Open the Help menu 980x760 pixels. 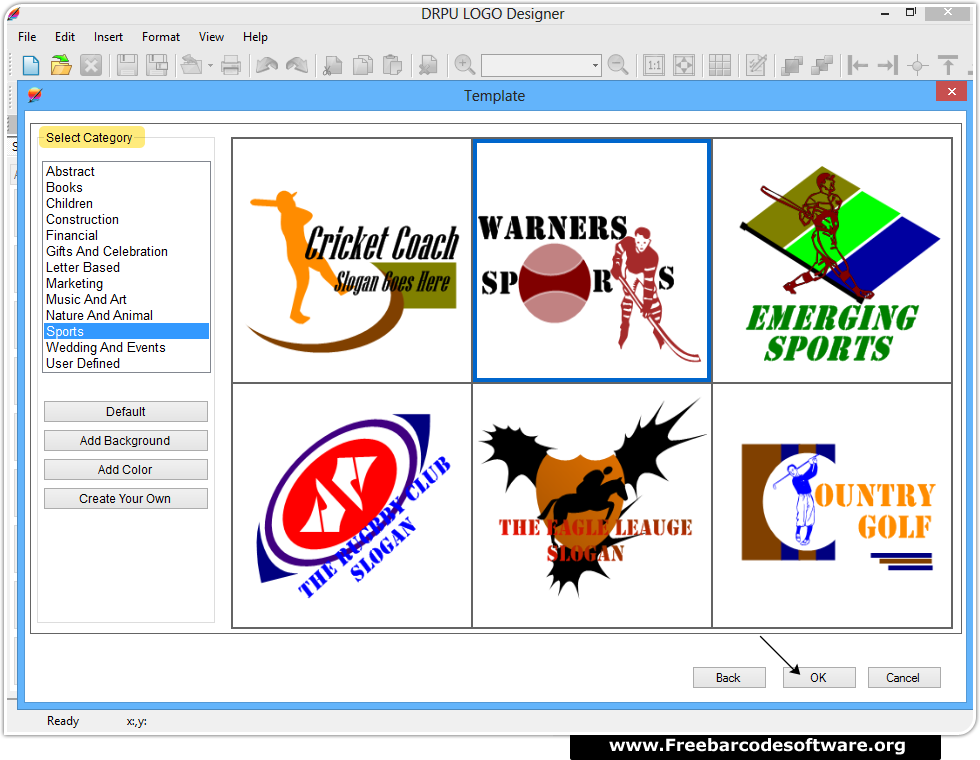255,37
